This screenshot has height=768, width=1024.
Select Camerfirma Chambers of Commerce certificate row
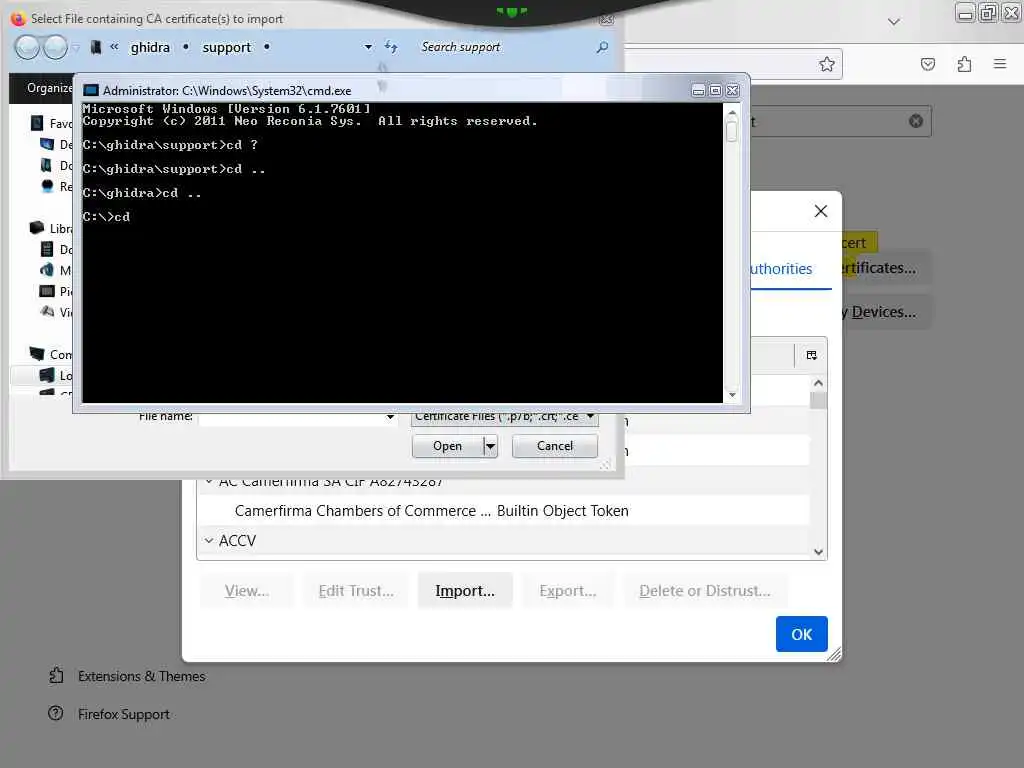pyautogui.click(x=503, y=511)
